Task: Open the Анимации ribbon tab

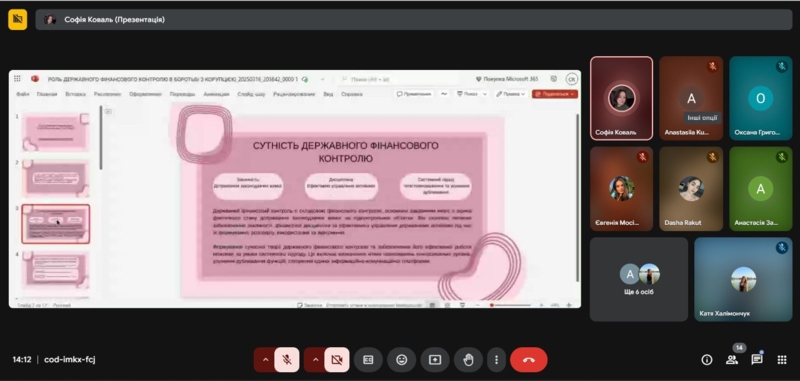Action: pyautogui.click(x=216, y=94)
